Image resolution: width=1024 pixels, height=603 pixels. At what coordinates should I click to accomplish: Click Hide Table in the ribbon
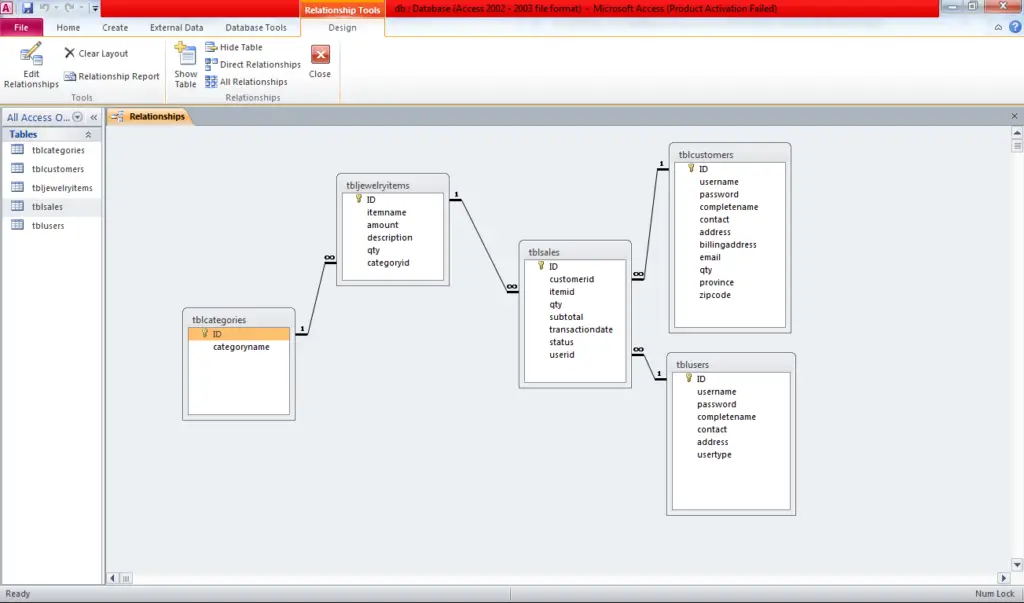tap(234, 47)
